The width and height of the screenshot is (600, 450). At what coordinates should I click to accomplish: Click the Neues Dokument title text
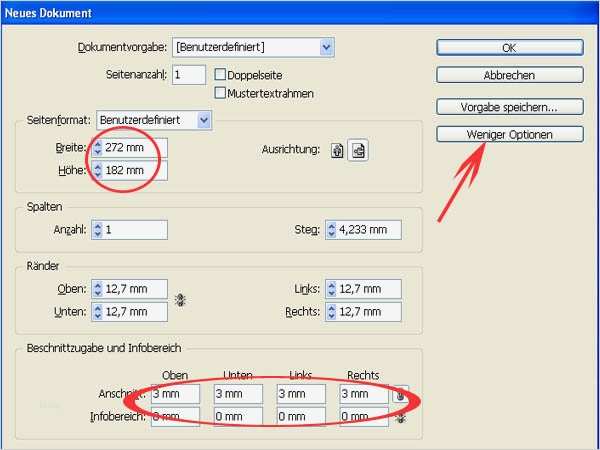(x=48, y=13)
